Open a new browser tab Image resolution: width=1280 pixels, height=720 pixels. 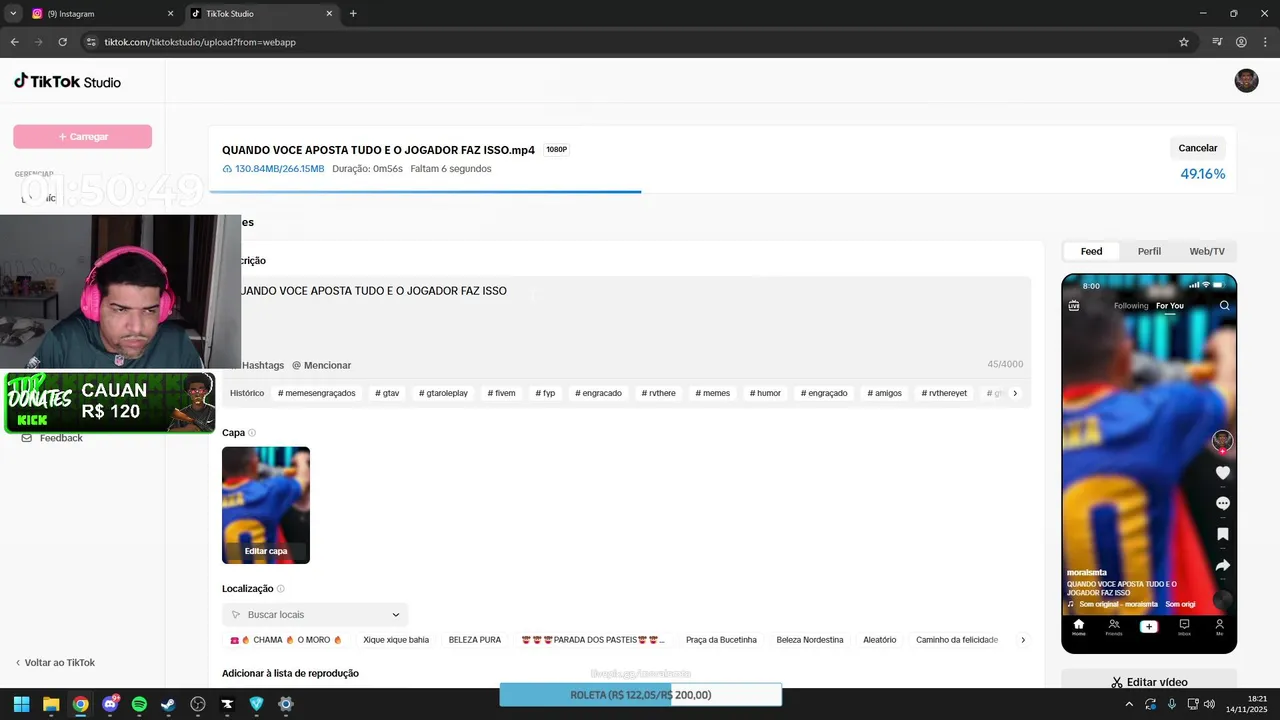(353, 14)
